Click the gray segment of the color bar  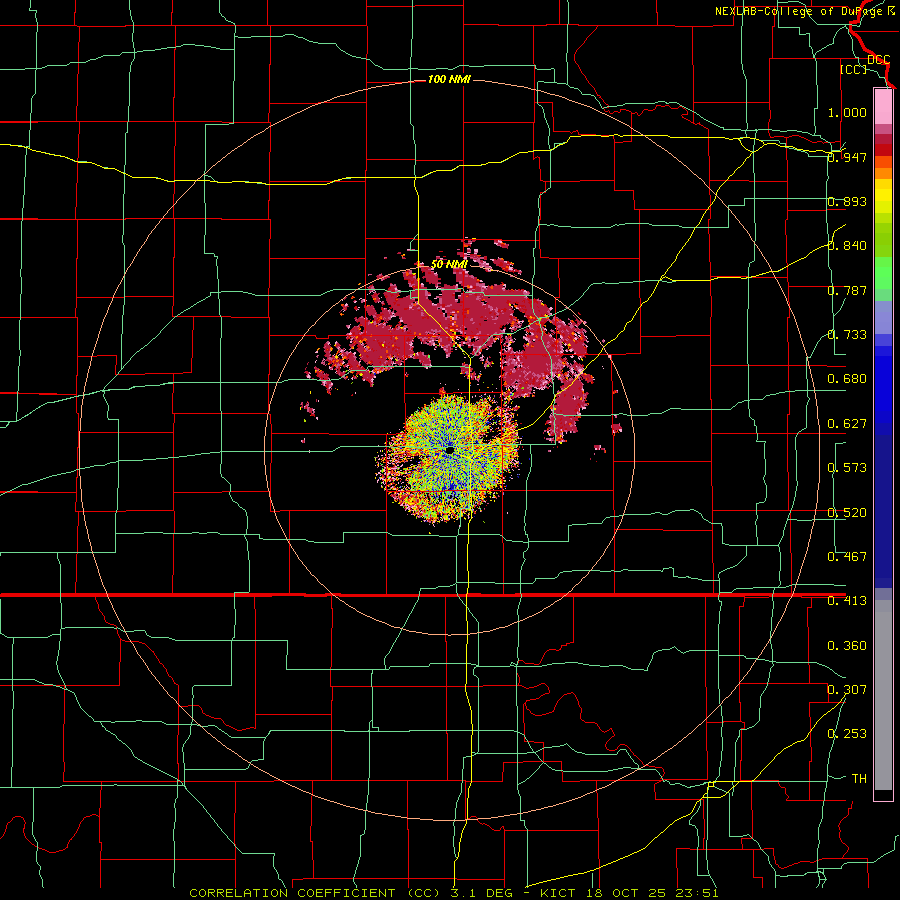click(883, 695)
